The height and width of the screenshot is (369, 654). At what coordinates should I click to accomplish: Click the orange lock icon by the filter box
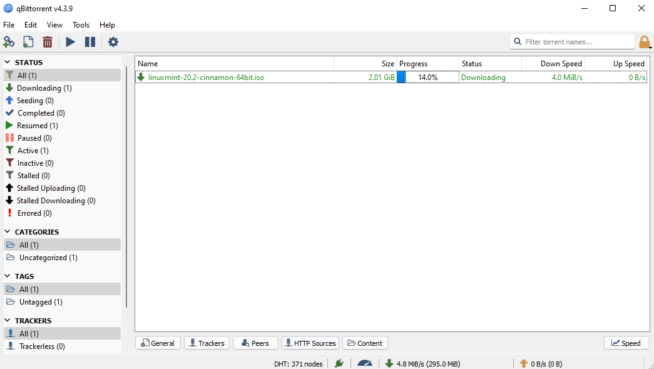coord(644,42)
